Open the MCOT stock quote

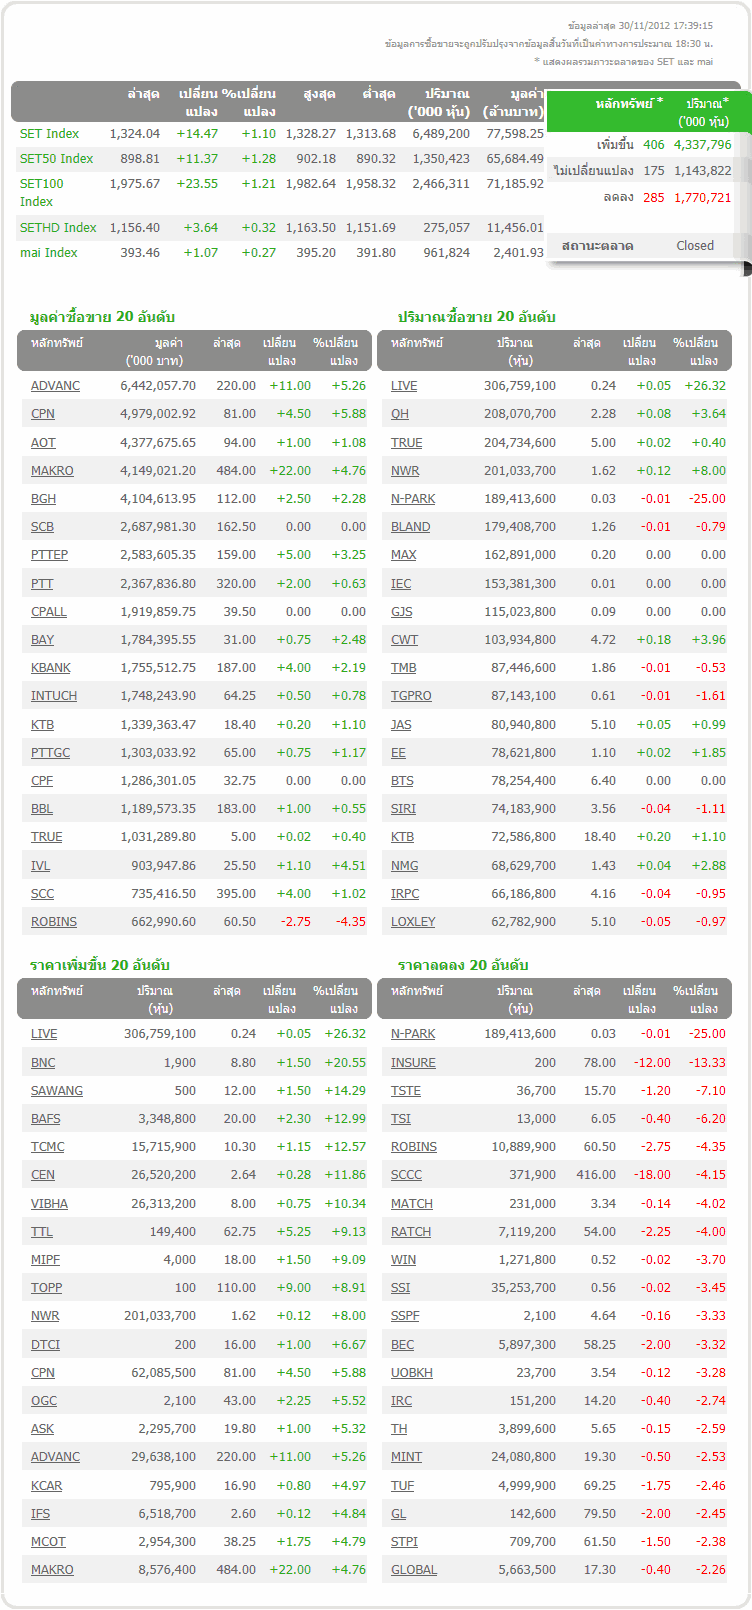(x=48, y=1542)
